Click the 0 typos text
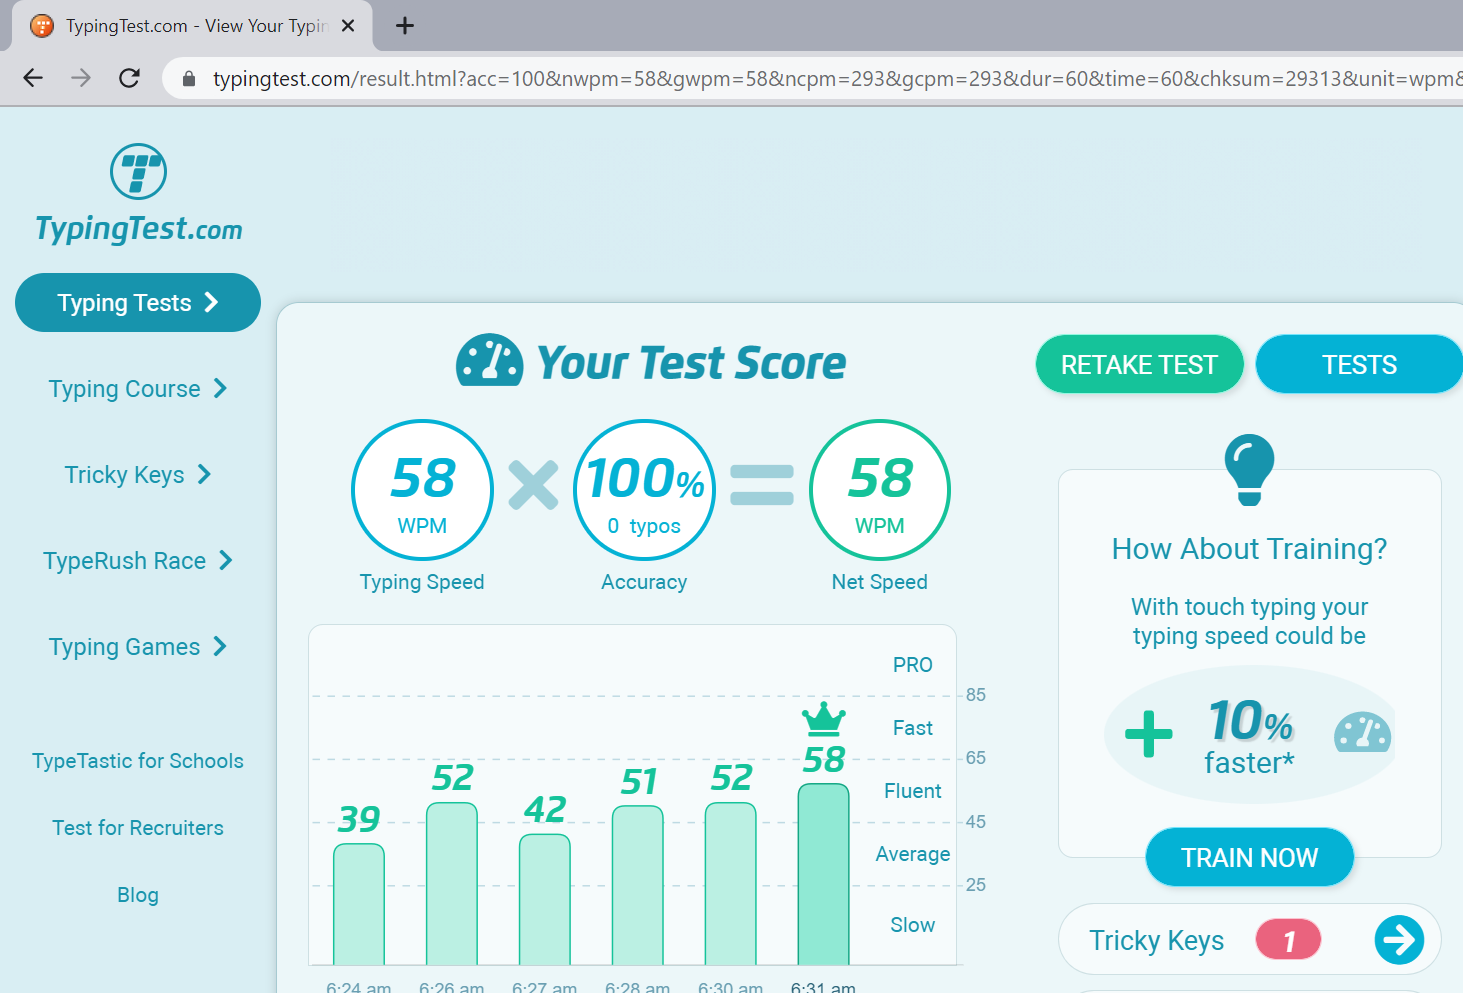Image resolution: width=1463 pixels, height=993 pixels. pos(644,526)
